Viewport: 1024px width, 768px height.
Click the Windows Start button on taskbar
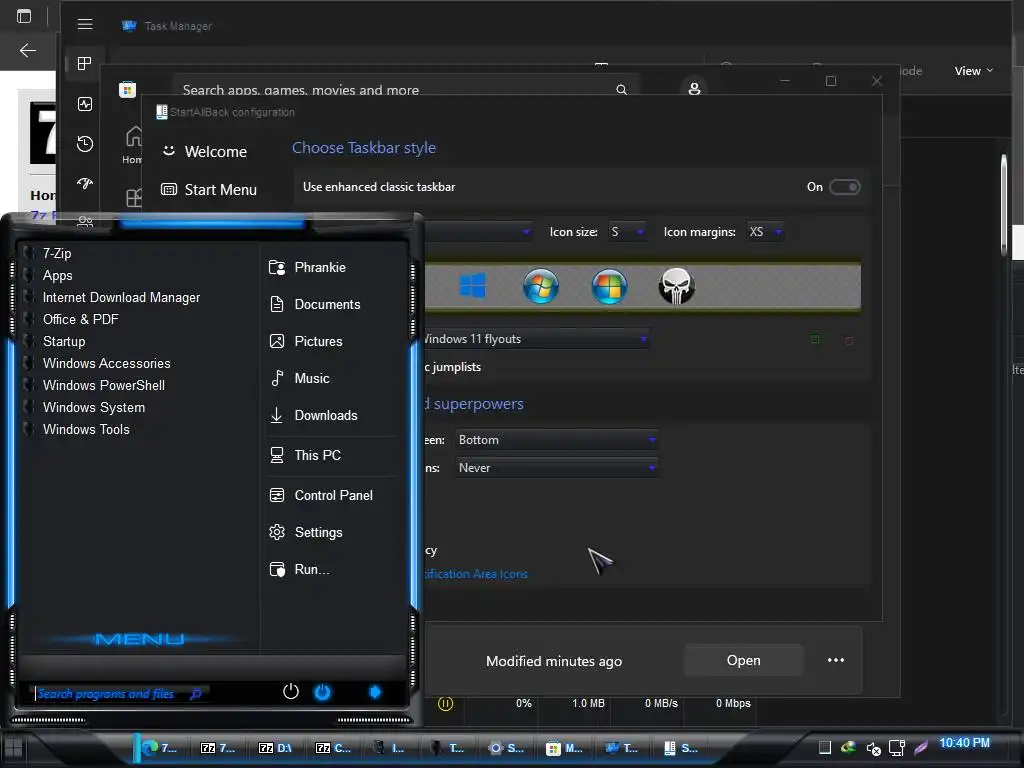13,748
